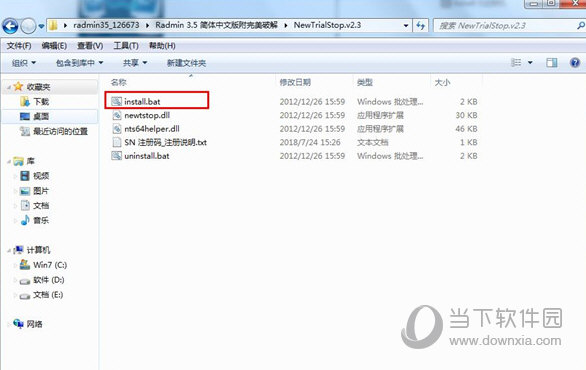Click the uninstall.bat file icon
The image size is (586, 370).
117,155
